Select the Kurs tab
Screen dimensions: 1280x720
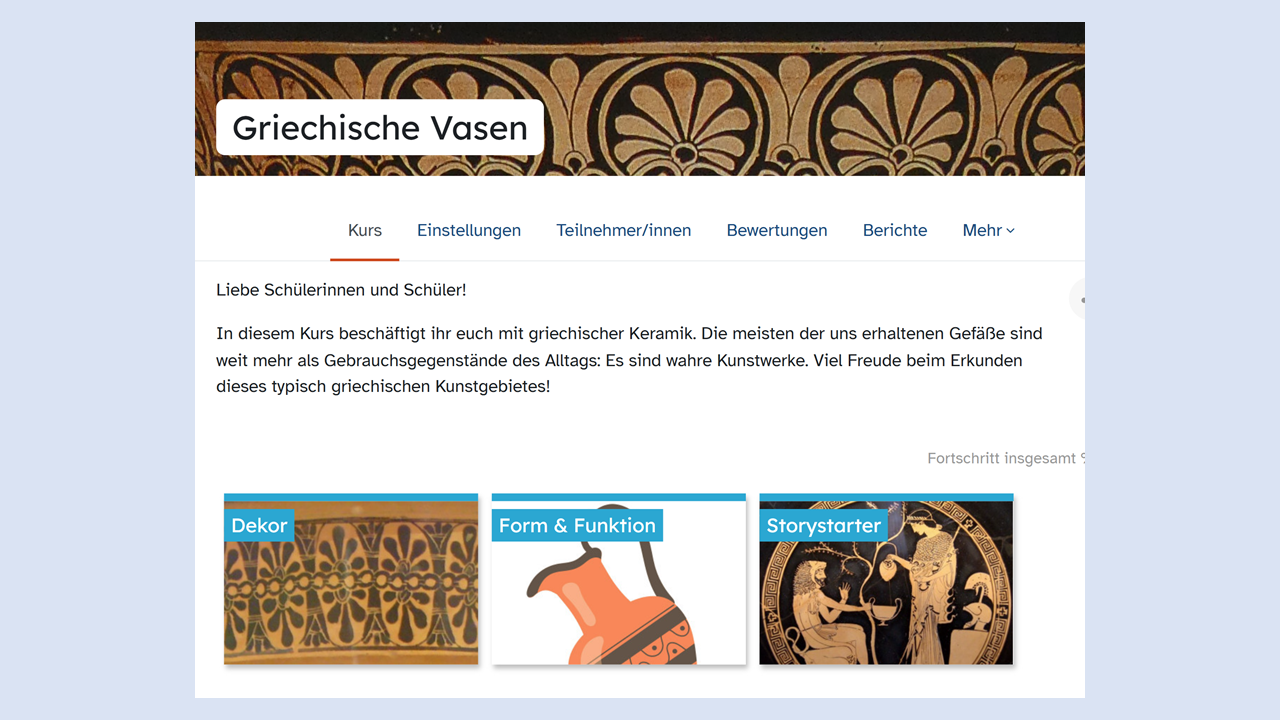(365, 230)
